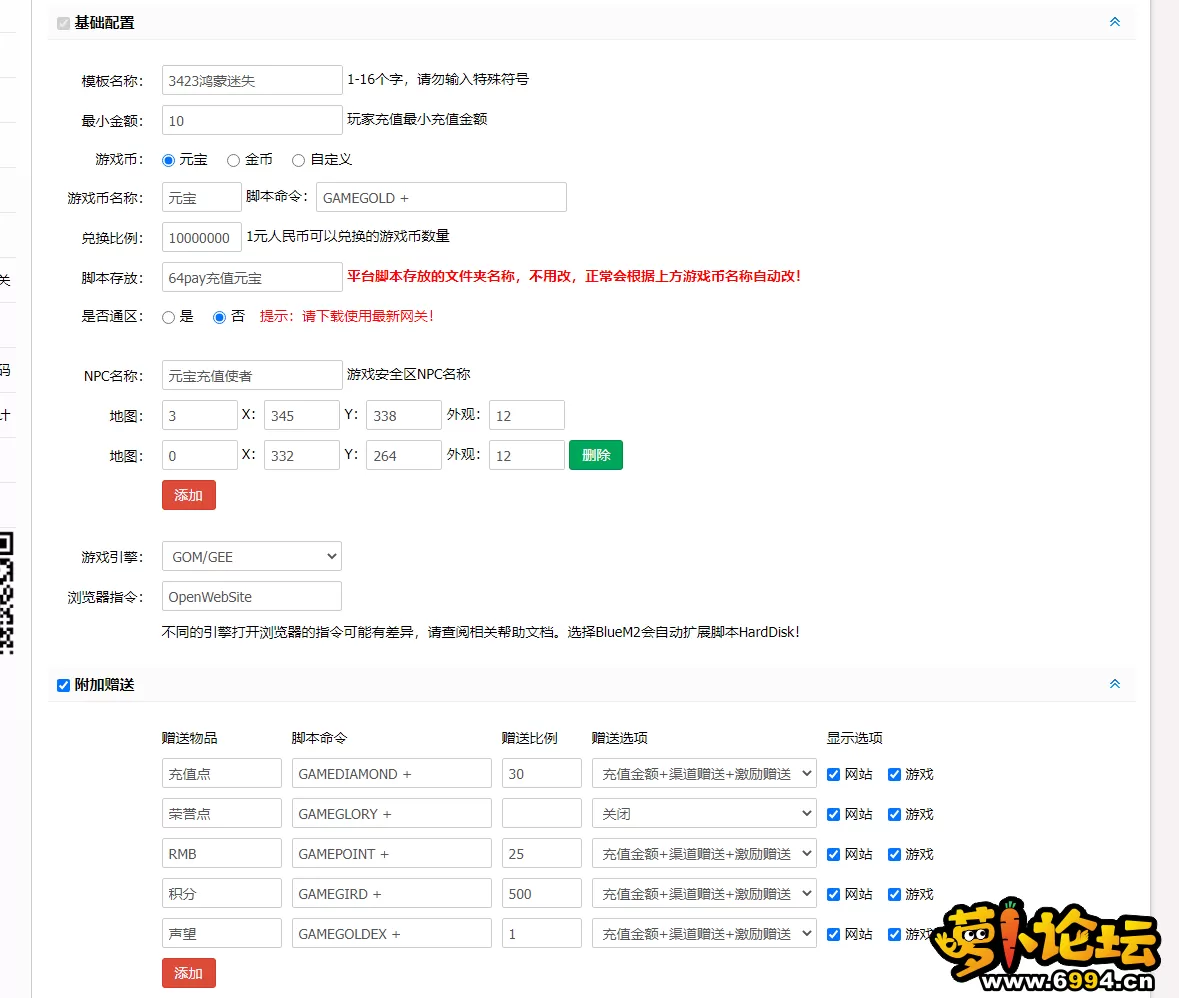Click 赠送比例 field showing 1
This screenshot has height=998, width=1179.
pos(541,933)
